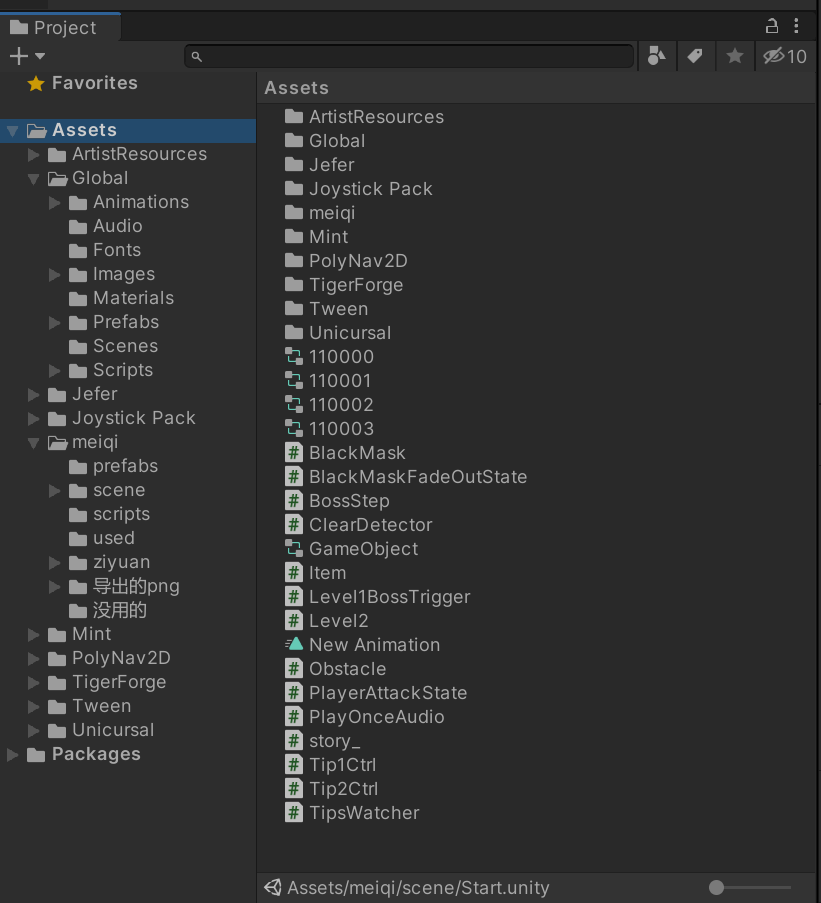
Task: Select the lowercase prefabs folder under meiqi
Action: tap(113, 466)
